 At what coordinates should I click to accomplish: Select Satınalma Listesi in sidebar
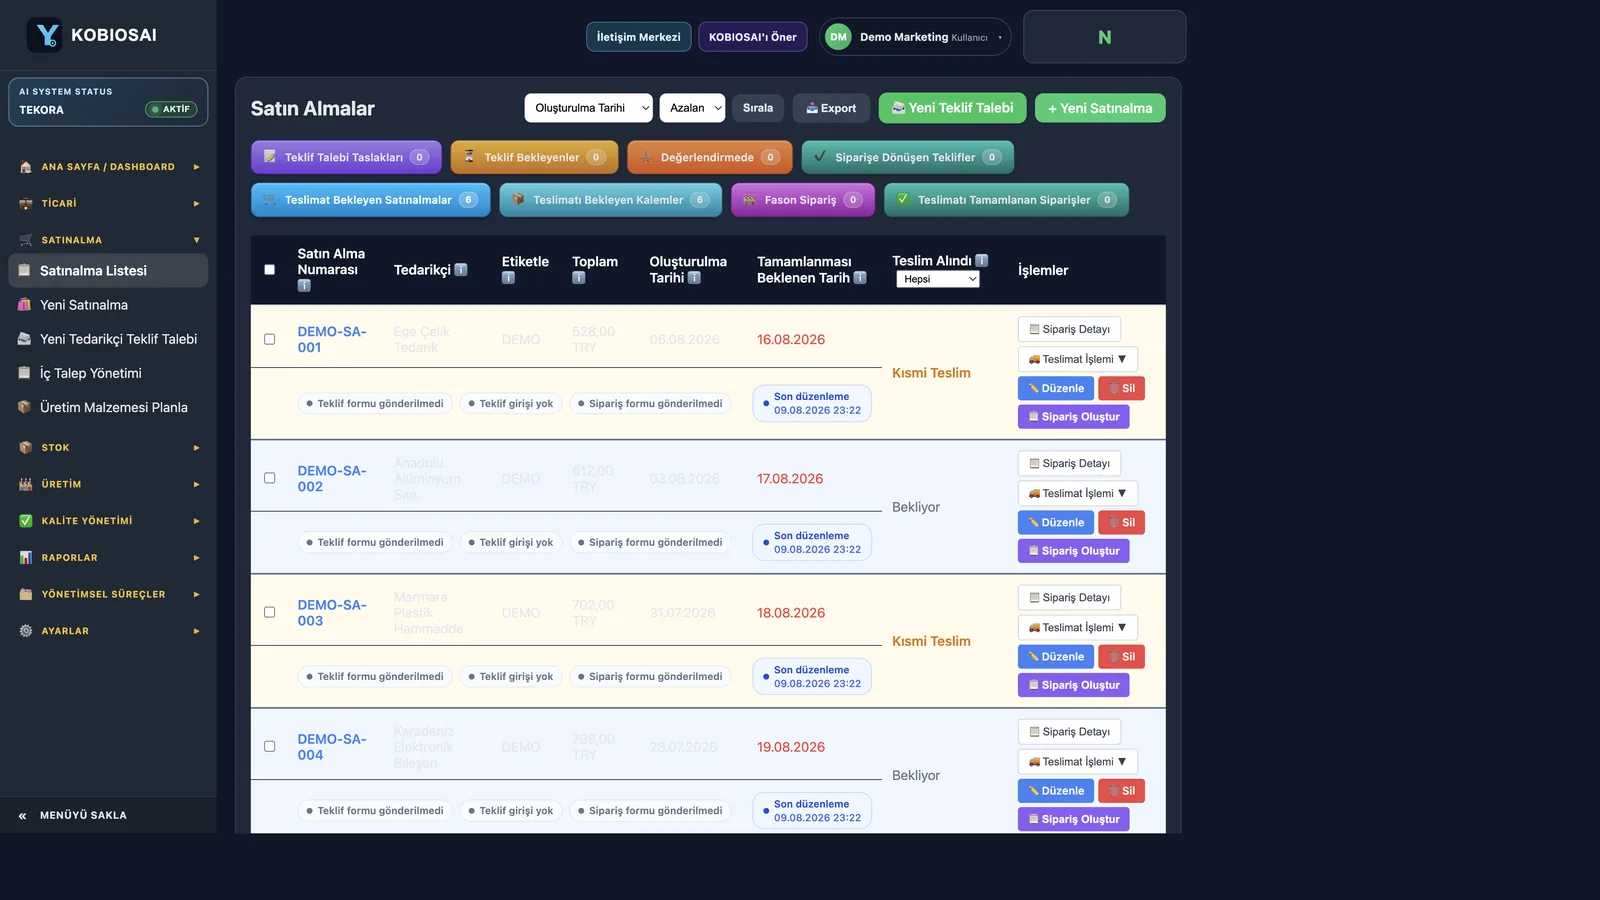pyautogui.click(x=108, y=271)
